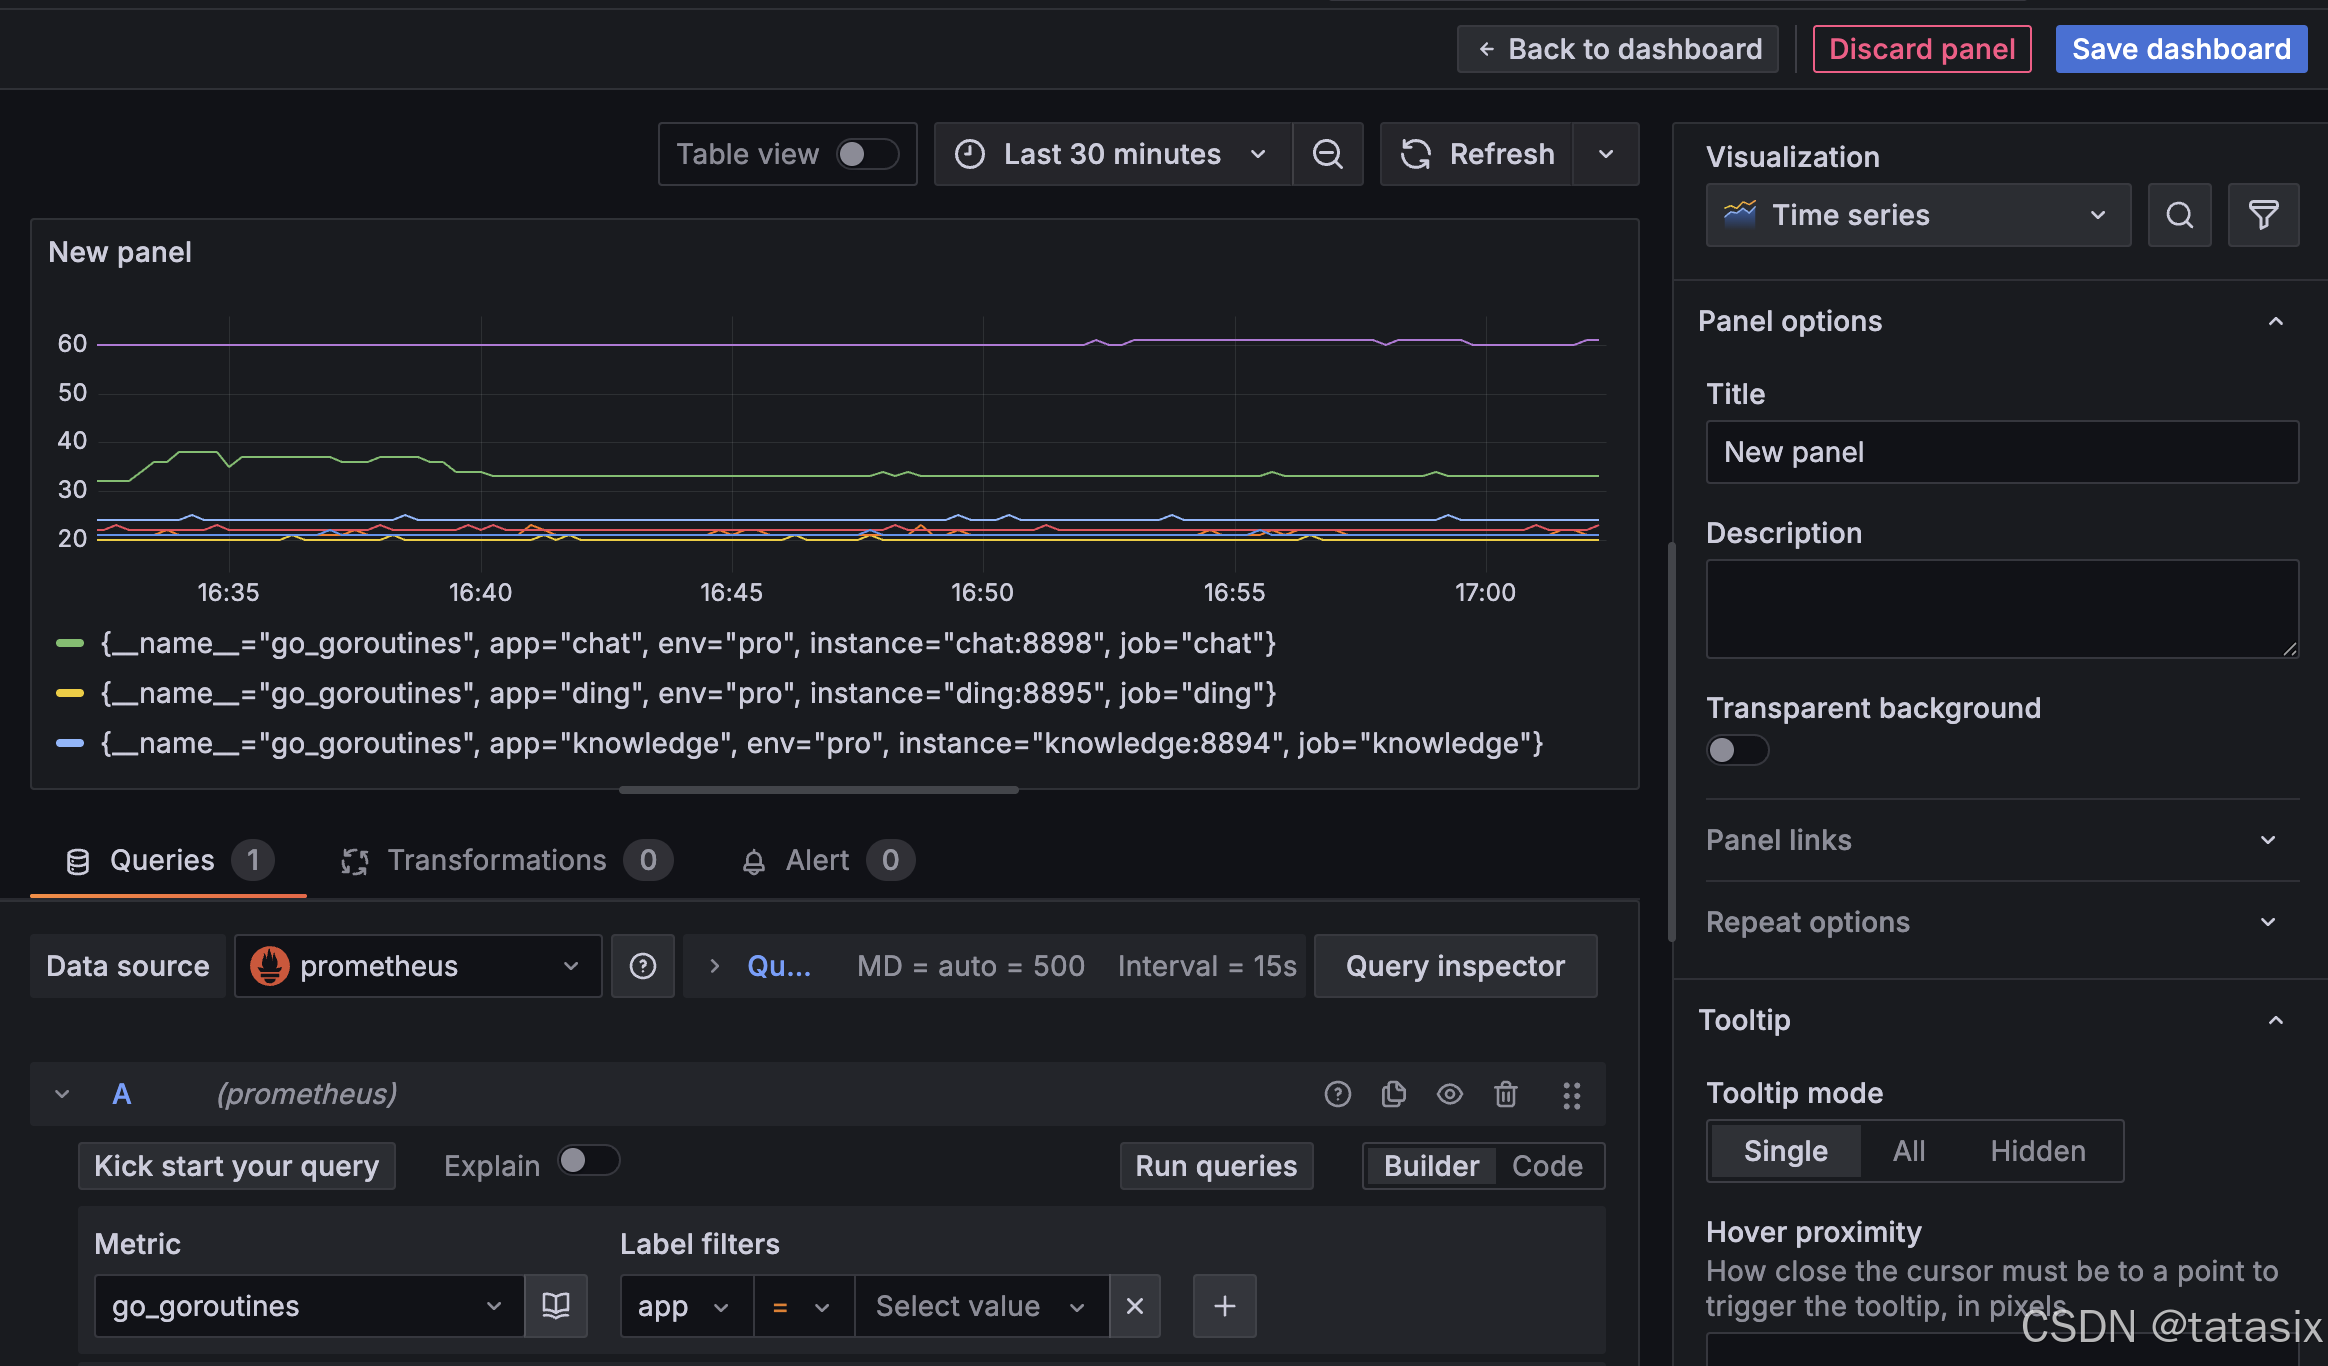
Task: Enable the Transparent background switch
Action: 1736,750
